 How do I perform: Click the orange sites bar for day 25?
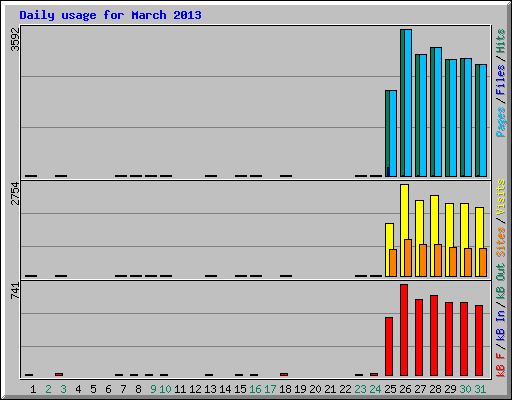pyautogui.click(x=393, y=263)
